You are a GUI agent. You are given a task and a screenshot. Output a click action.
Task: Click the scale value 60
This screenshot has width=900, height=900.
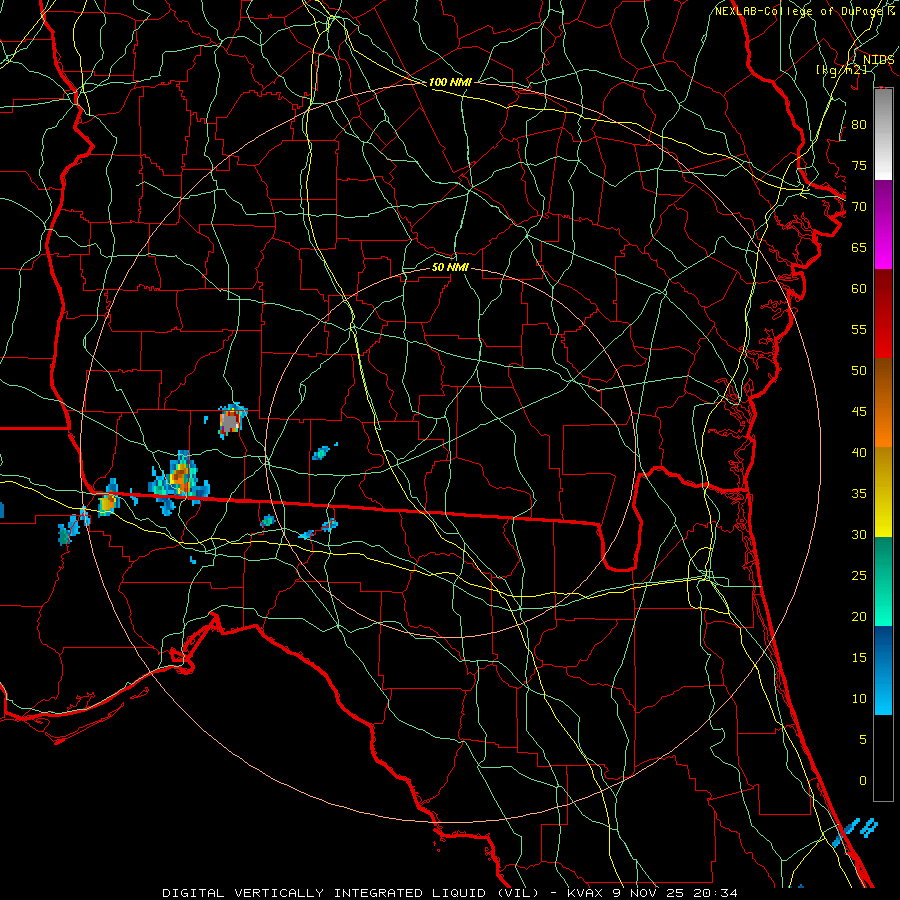click(x=859, y=289)
